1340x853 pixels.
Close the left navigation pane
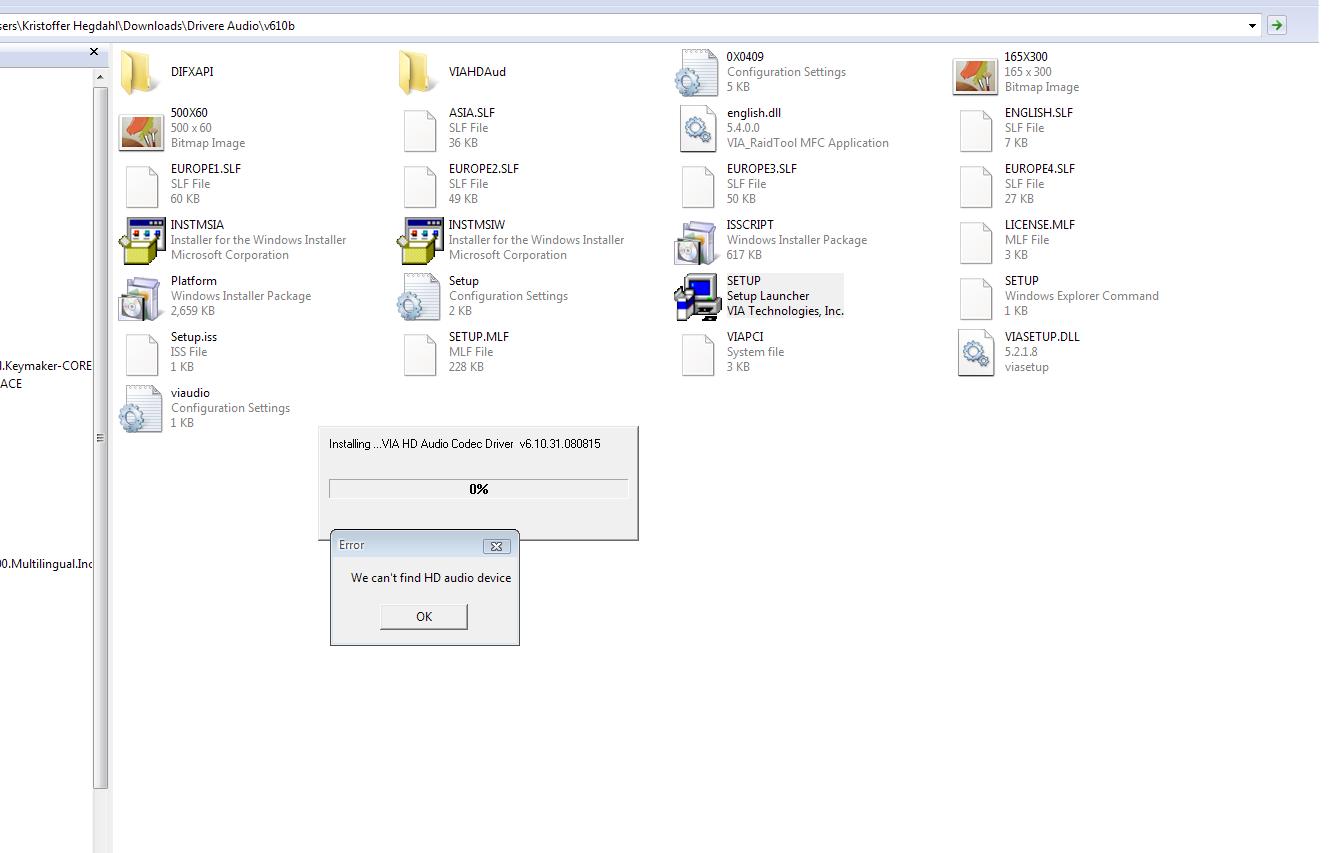[94, 52]
